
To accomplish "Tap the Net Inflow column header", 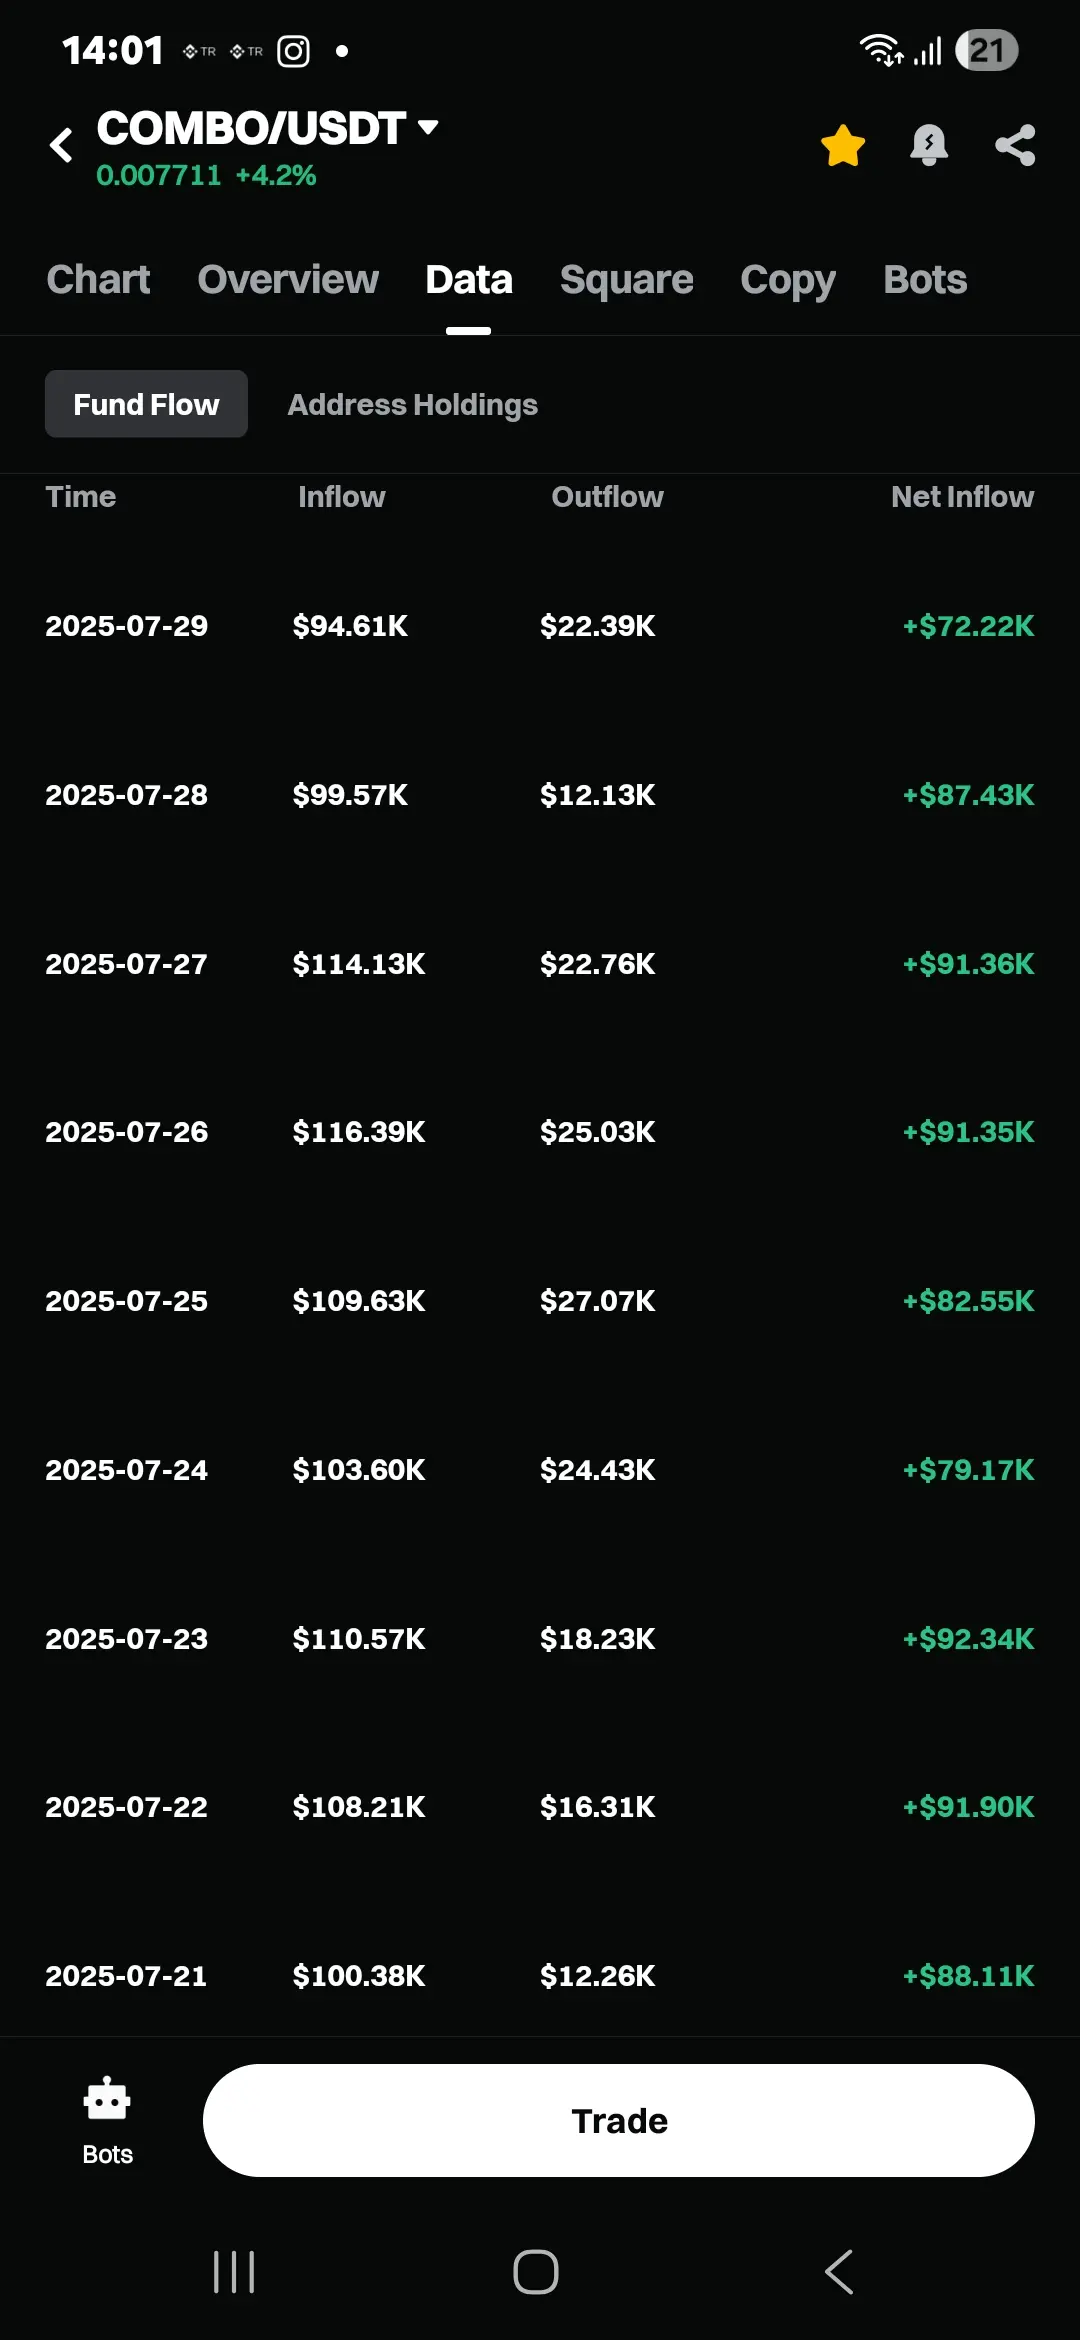I will (x=962, y=497).
